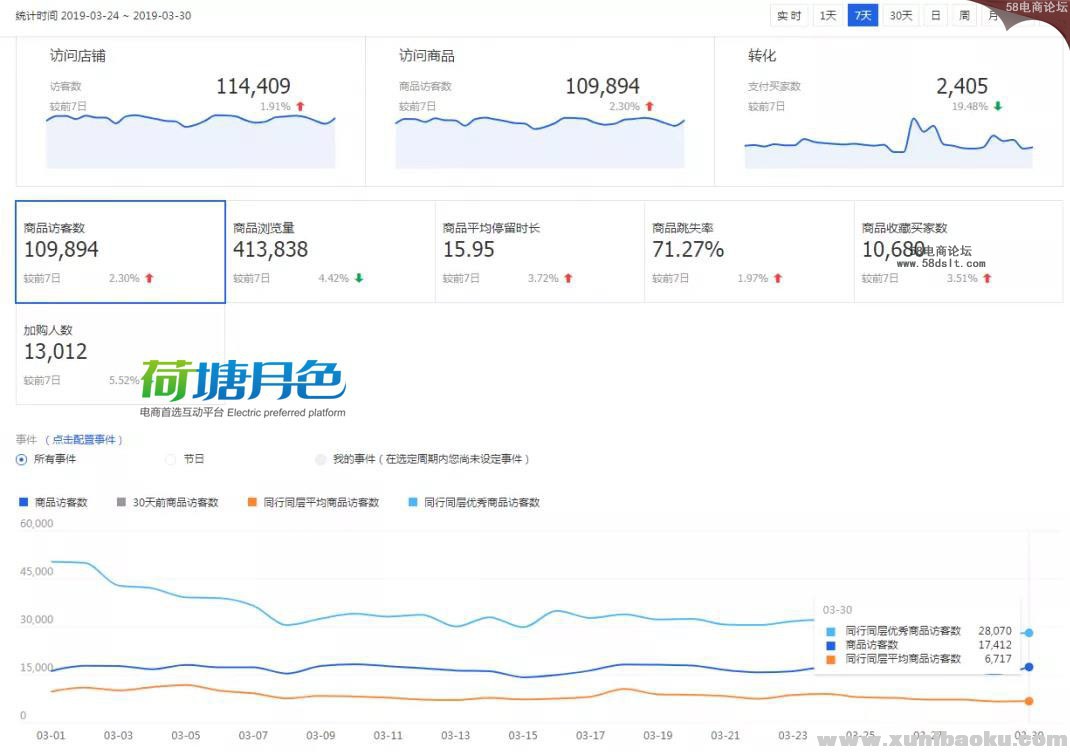Select the 所有事件 radio button
The image size is (1070, 752).
tap(21, 459)
